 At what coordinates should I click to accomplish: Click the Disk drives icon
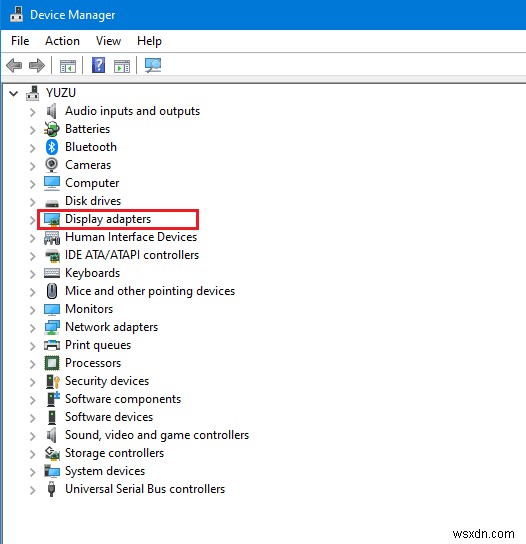click(x=52, y=203)
